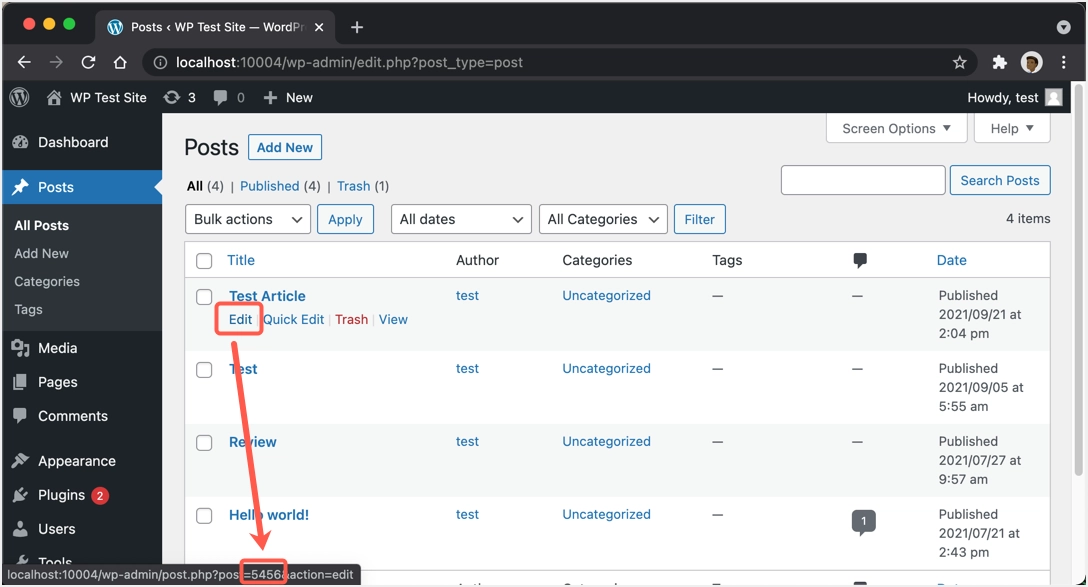Viewport: 1088px width, 587px height.
Task: Bookmark this page with the star icon
Action: (x=959, y=62)
